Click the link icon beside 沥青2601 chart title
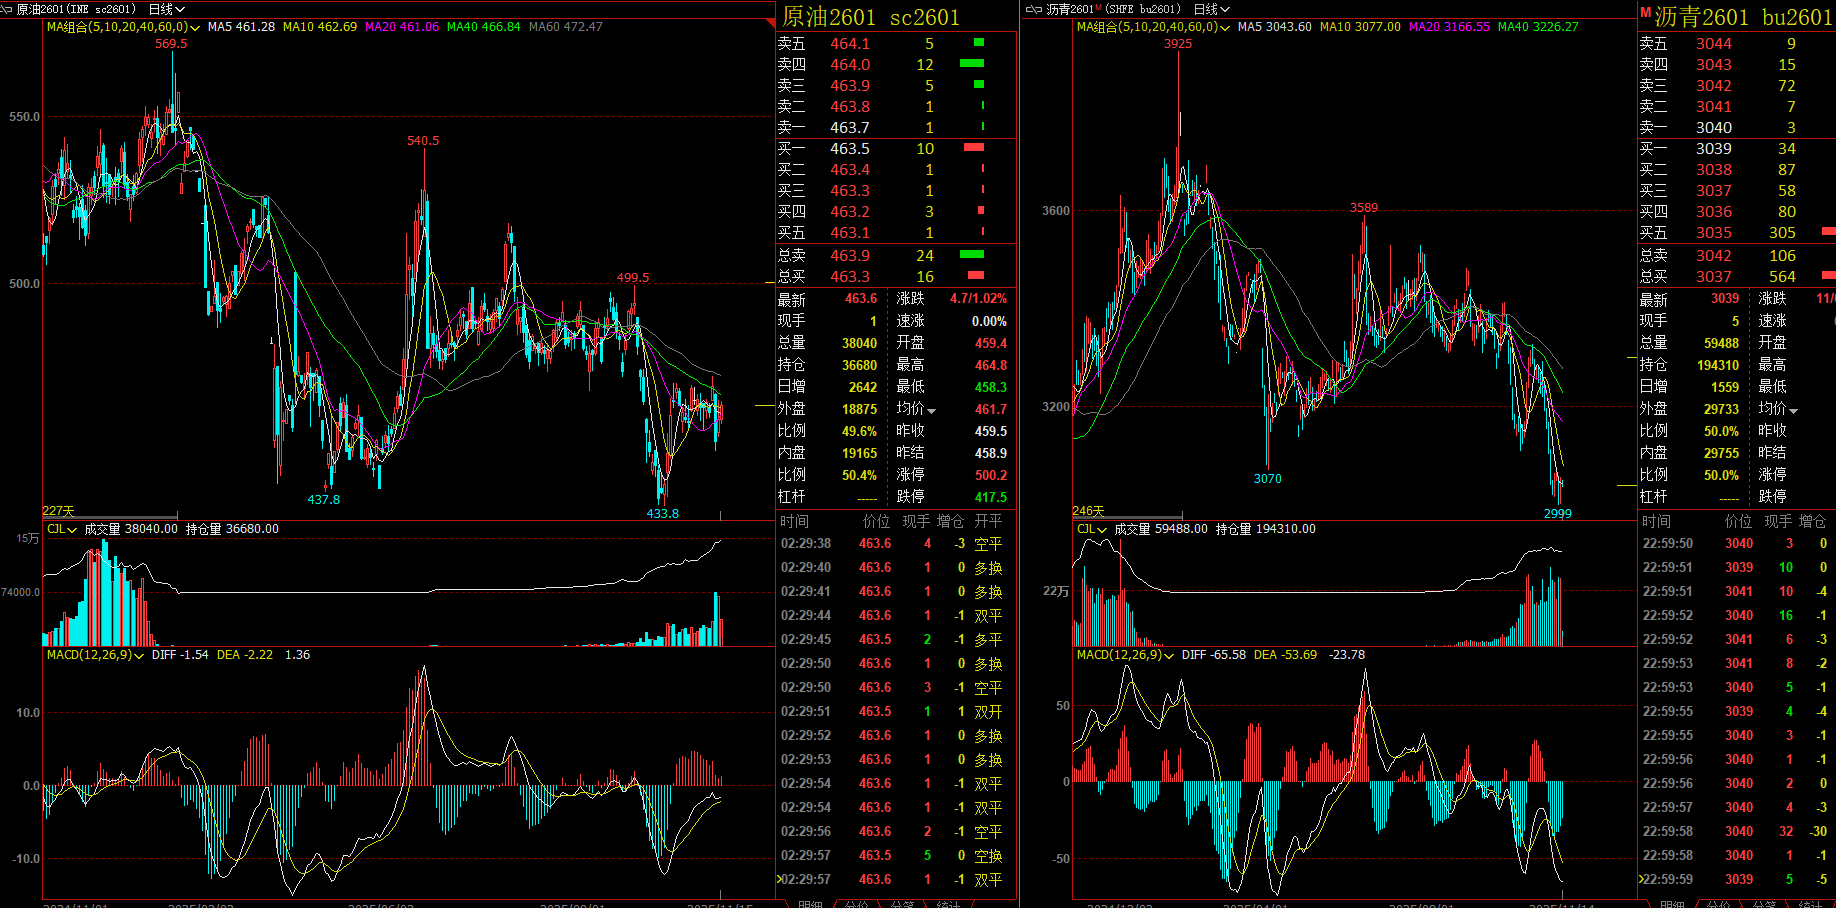The image size is (1836, 908). pos(1034,9)
